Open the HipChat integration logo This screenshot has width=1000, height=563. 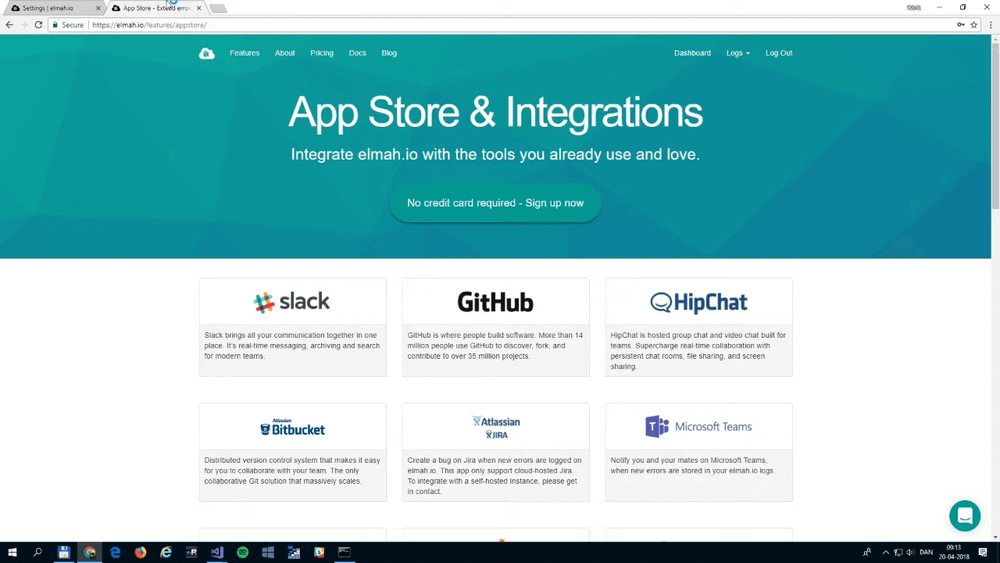coord(698,302)
